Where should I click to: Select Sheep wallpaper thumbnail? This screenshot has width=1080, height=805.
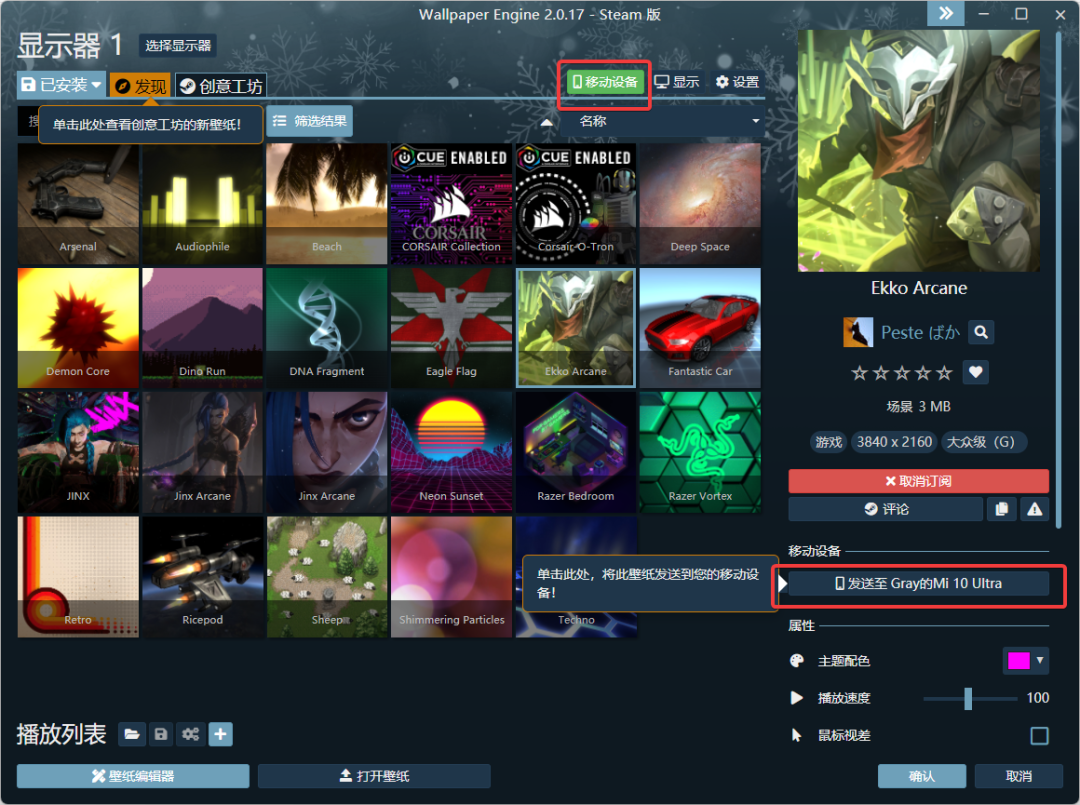click(326, 577)
